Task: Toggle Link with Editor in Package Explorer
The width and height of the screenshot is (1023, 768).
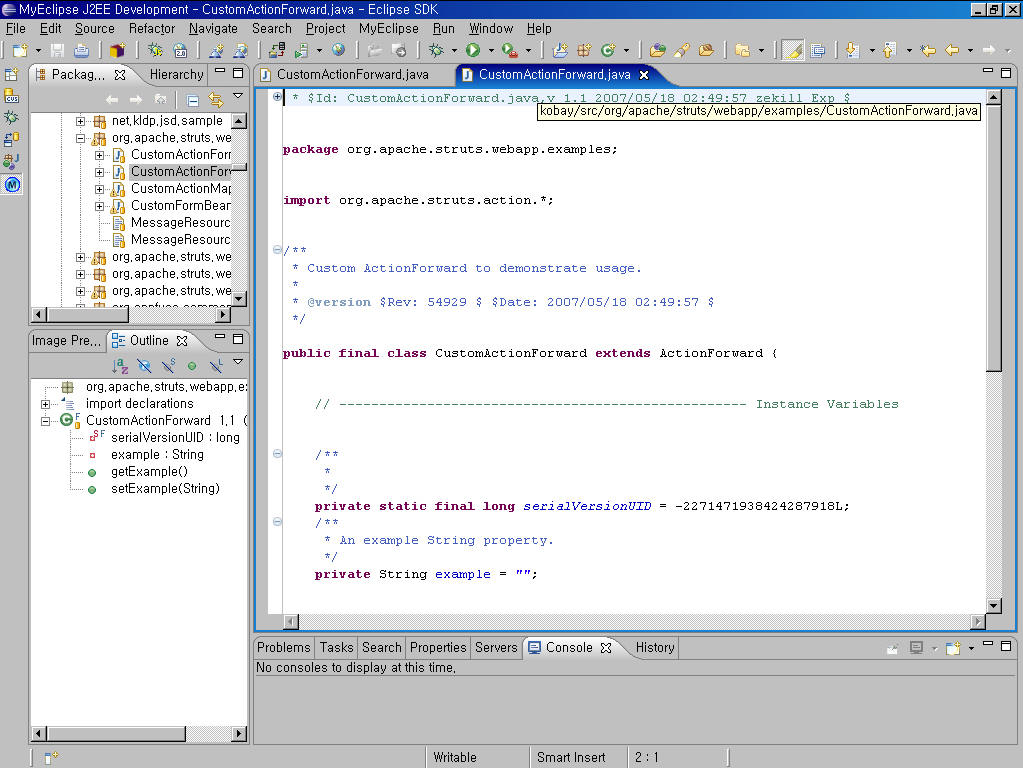Action: click(215, 99)
